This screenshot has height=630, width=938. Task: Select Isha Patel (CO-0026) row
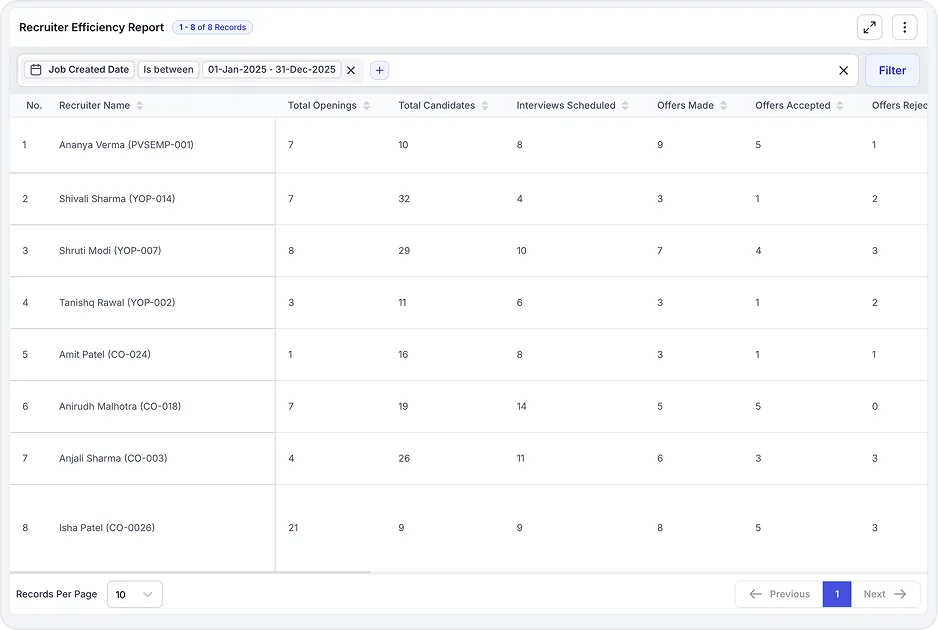tap(468, 528)
